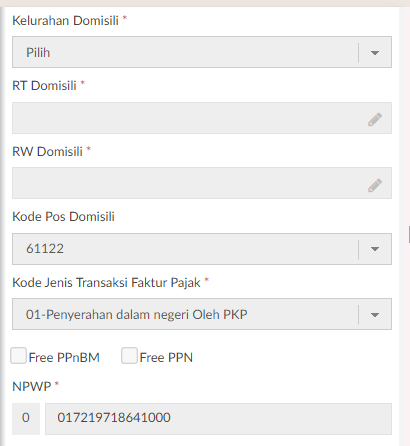Click the 61122 postal code value

pos(45,249)
